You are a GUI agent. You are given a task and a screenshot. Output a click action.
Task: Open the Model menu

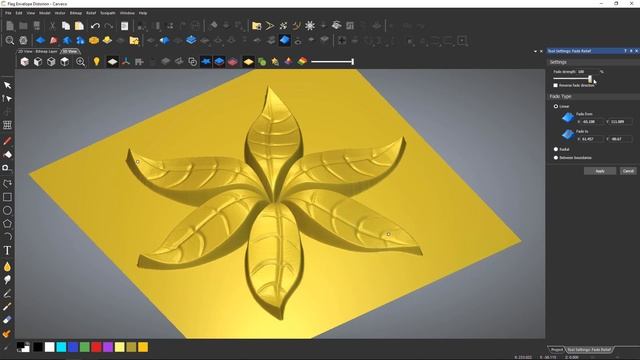click(44, 13)
